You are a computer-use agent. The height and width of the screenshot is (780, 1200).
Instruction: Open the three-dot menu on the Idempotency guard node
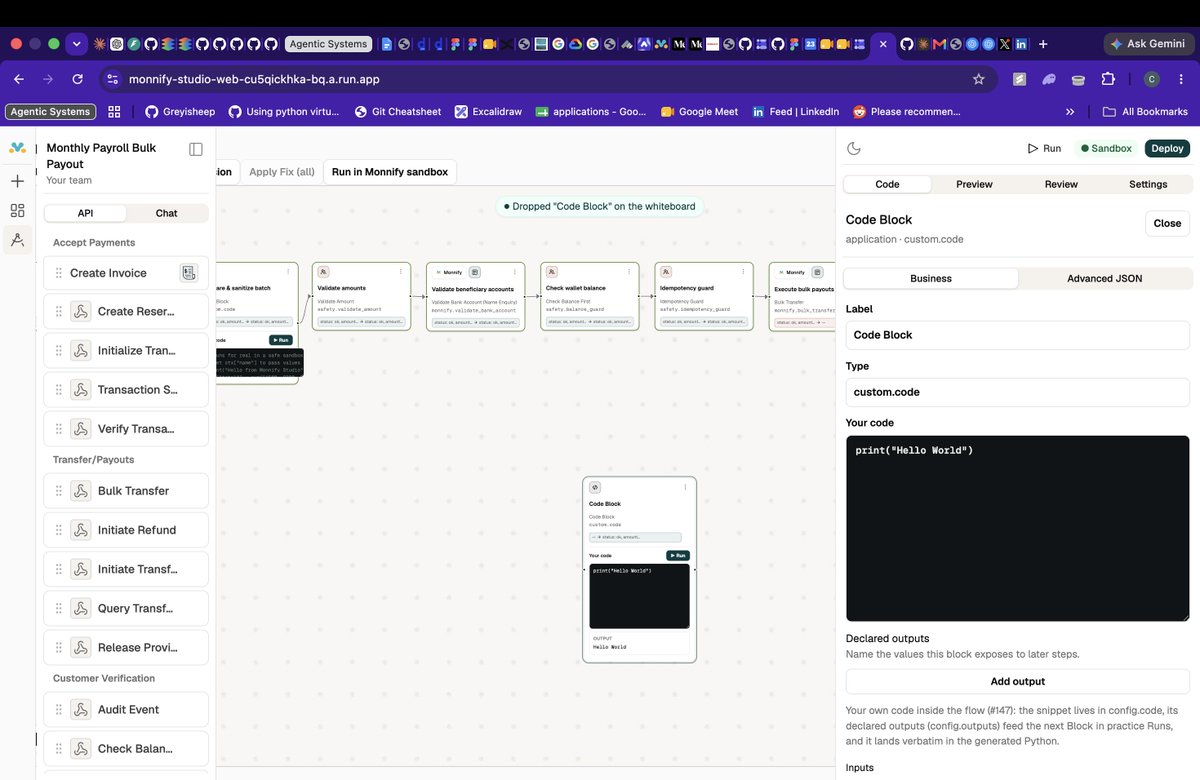[x=742, y=271]
